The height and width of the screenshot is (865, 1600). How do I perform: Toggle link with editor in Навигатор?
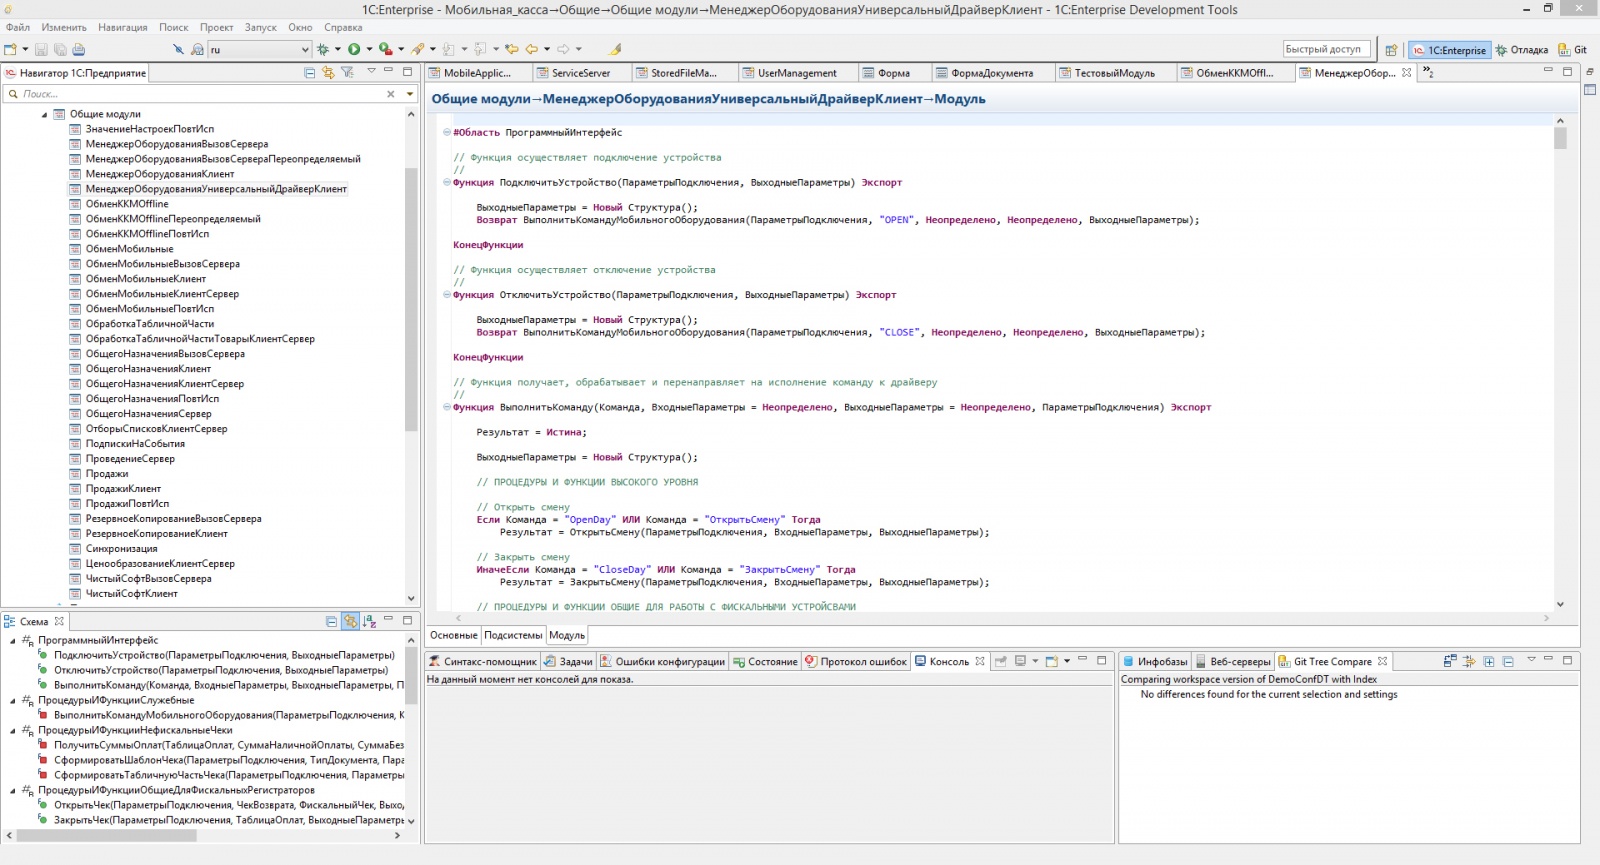click(328, 72)
